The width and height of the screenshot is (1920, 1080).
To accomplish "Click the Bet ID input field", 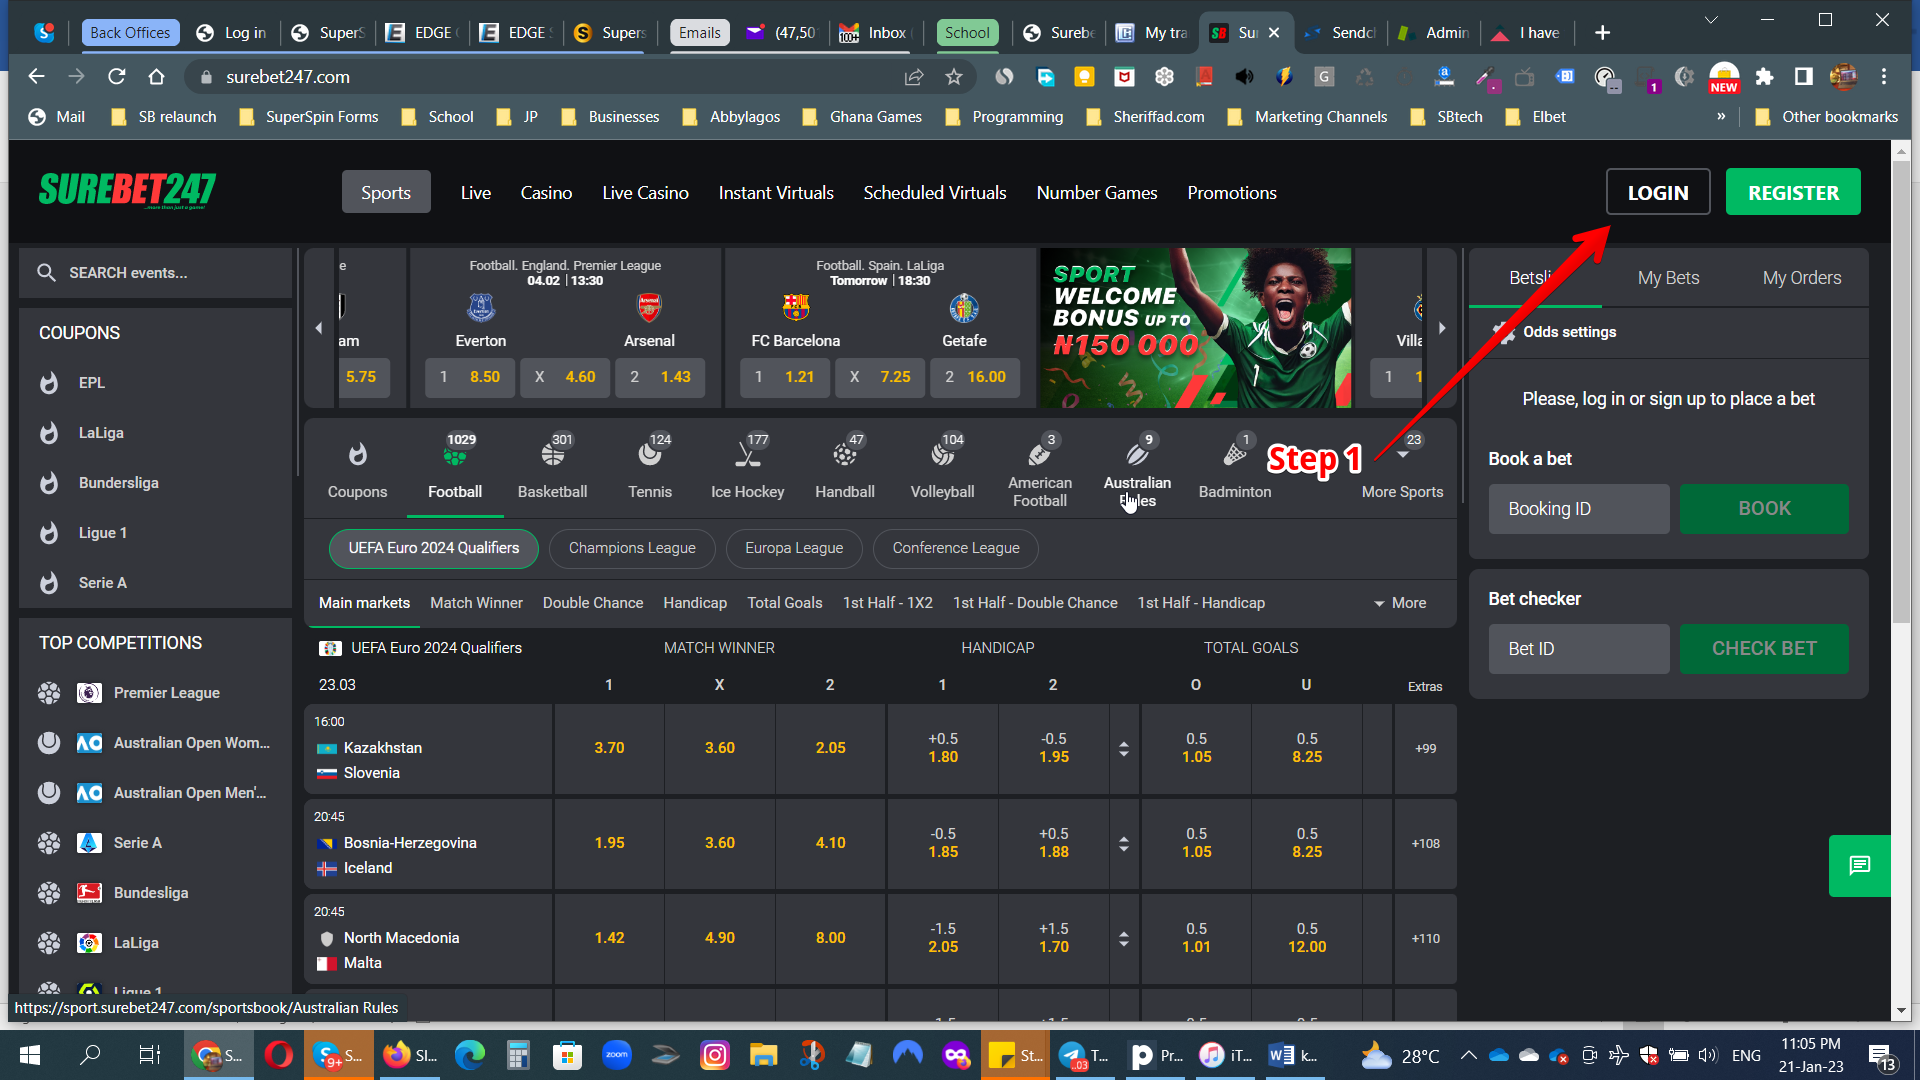I will [1579, 649].
